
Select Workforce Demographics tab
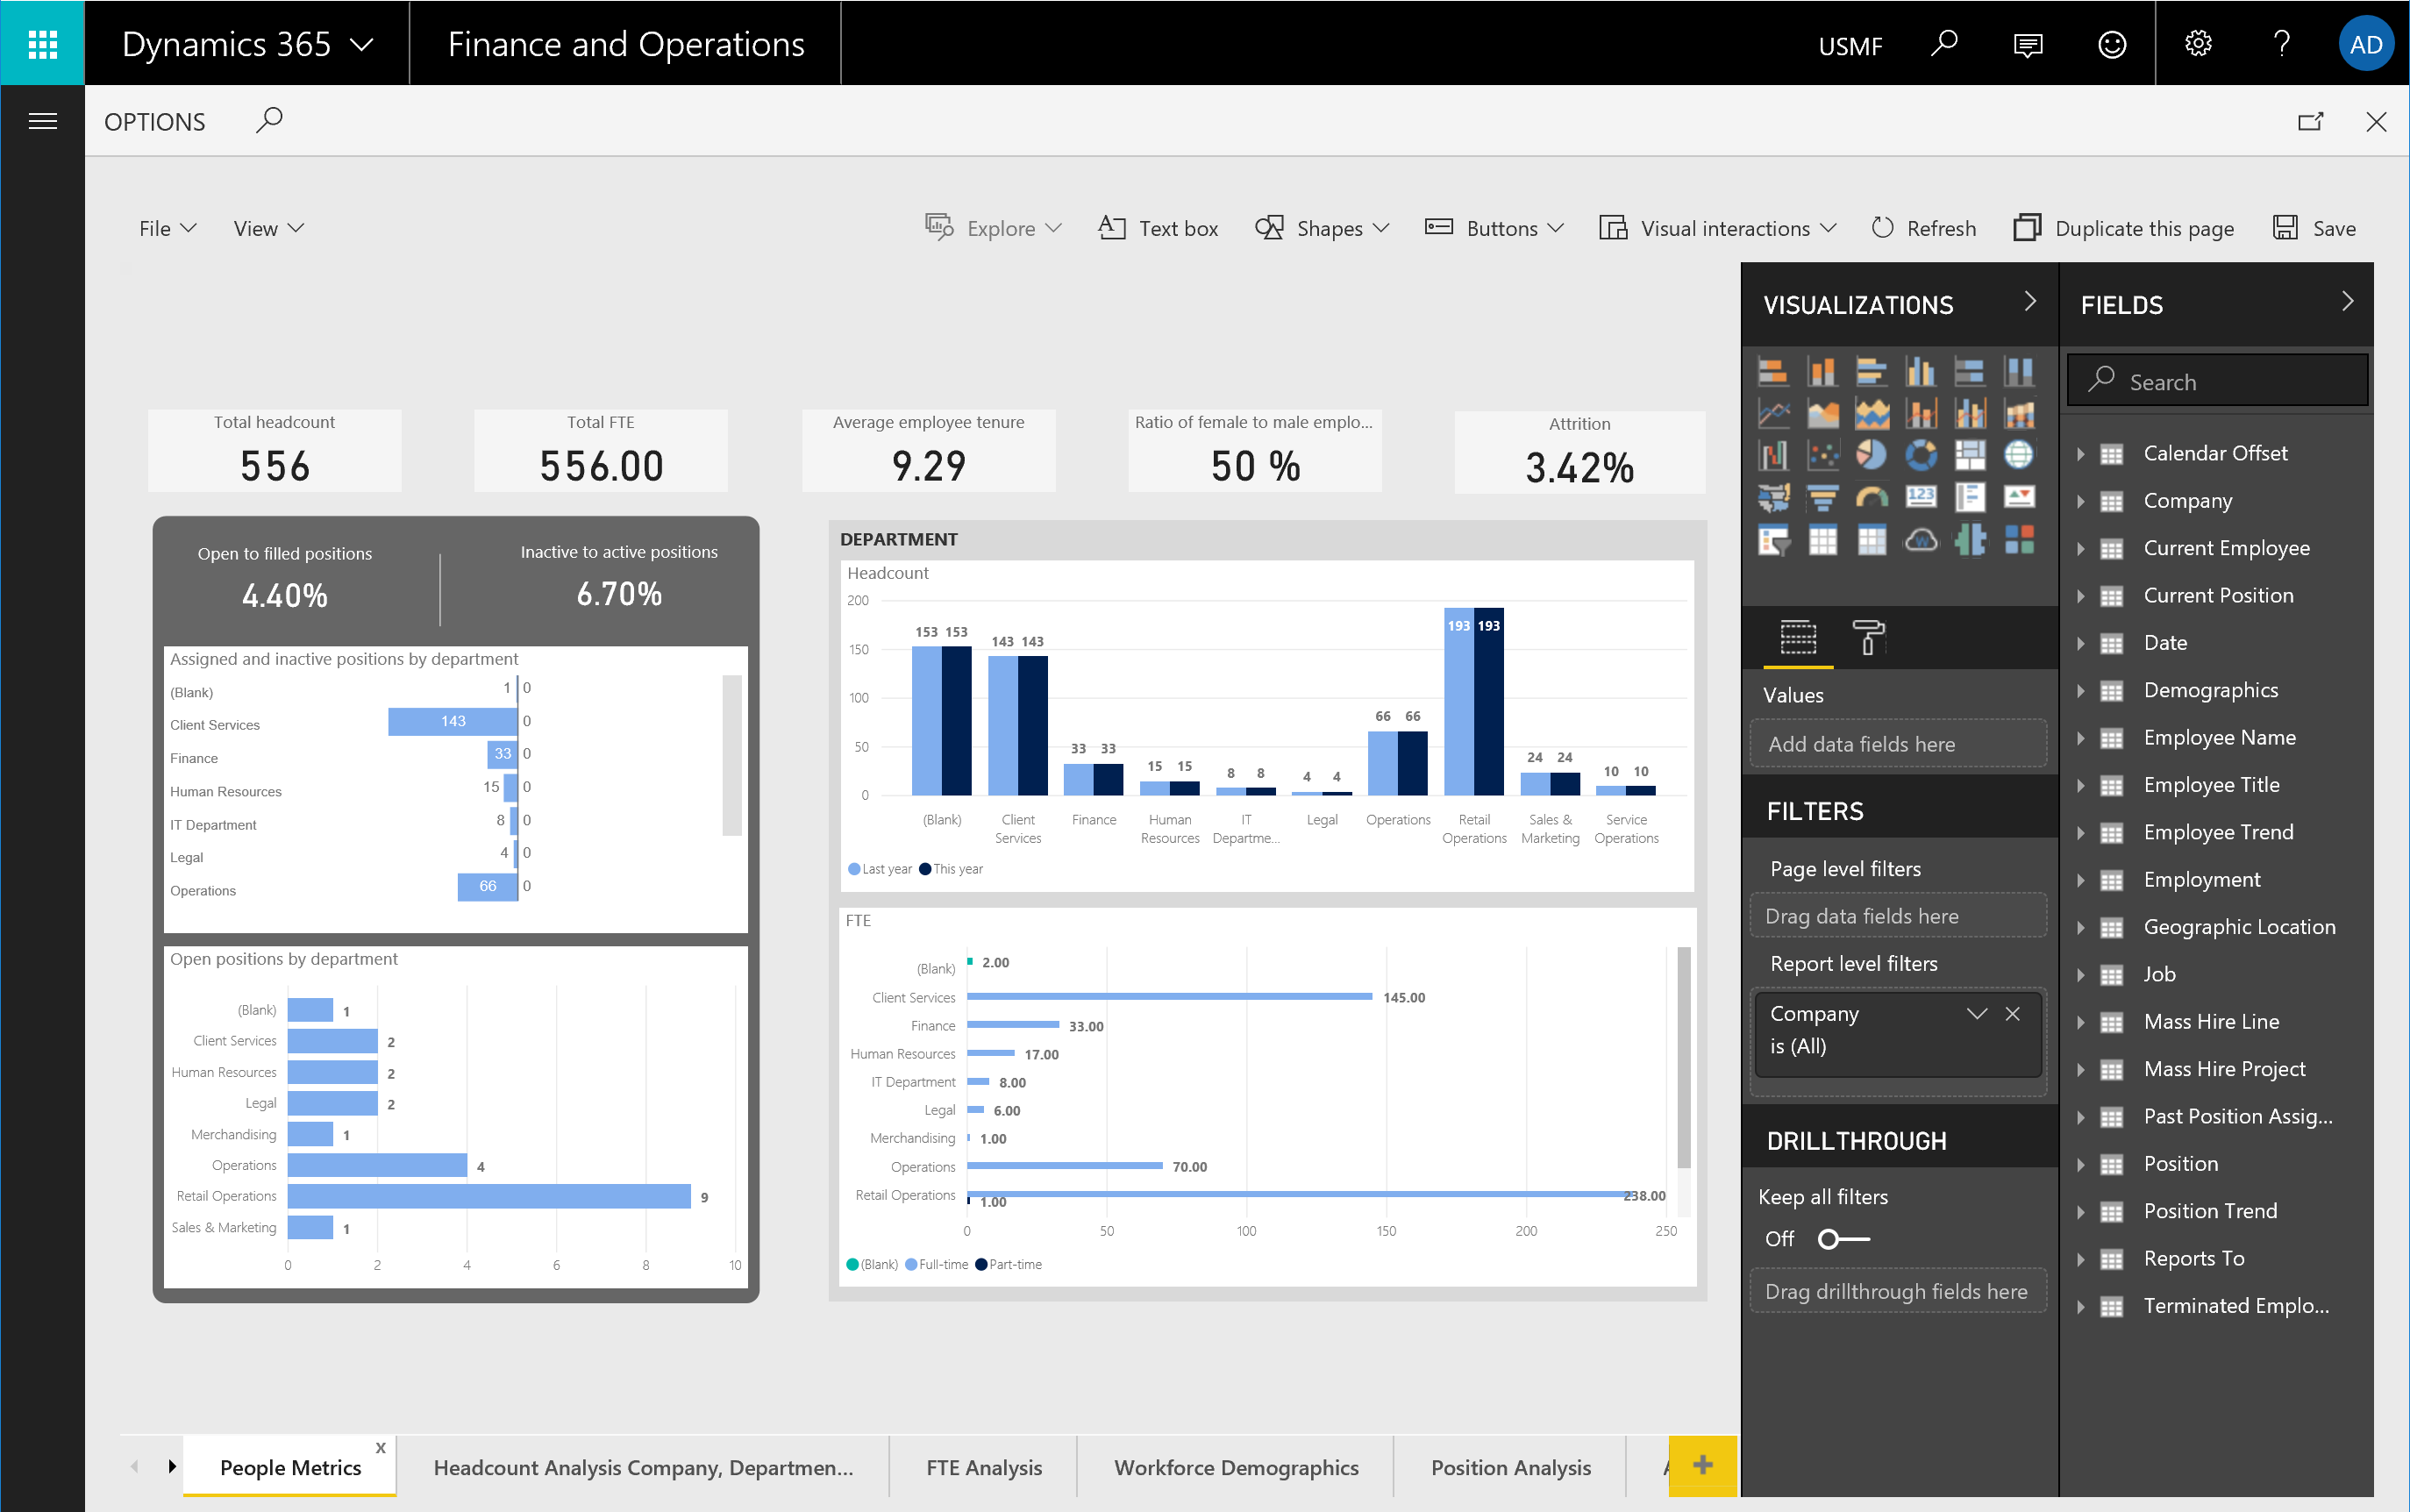pos(1237,1466)
